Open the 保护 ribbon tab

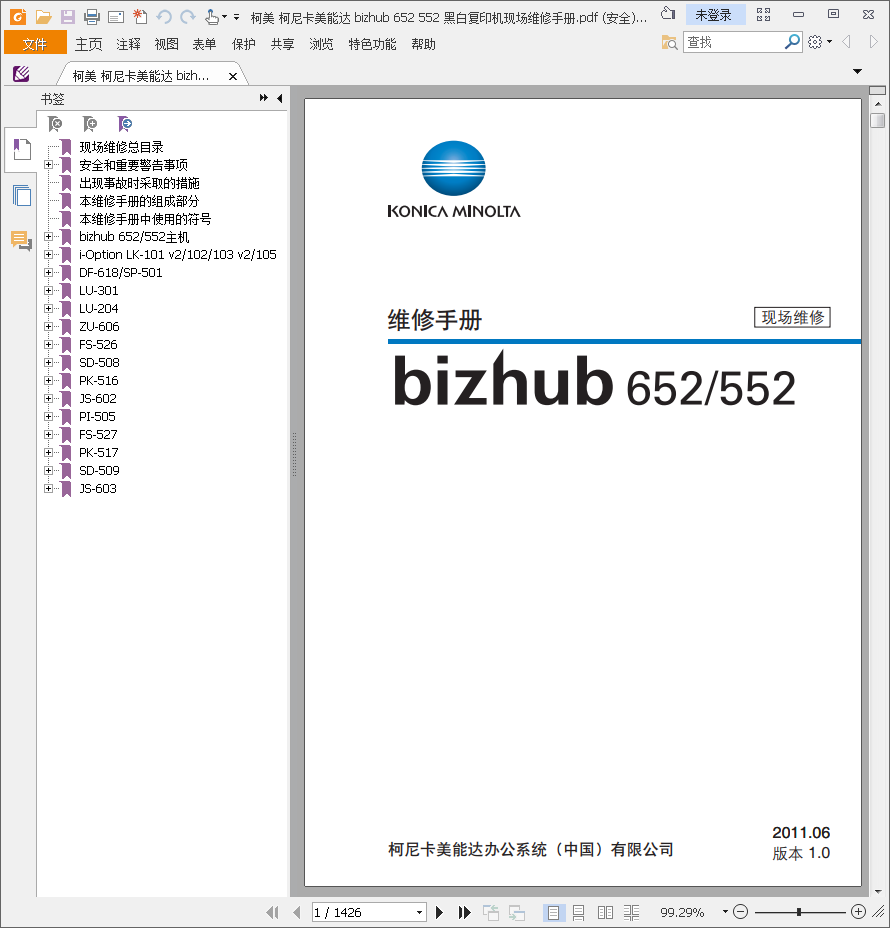tap(243, 44)
